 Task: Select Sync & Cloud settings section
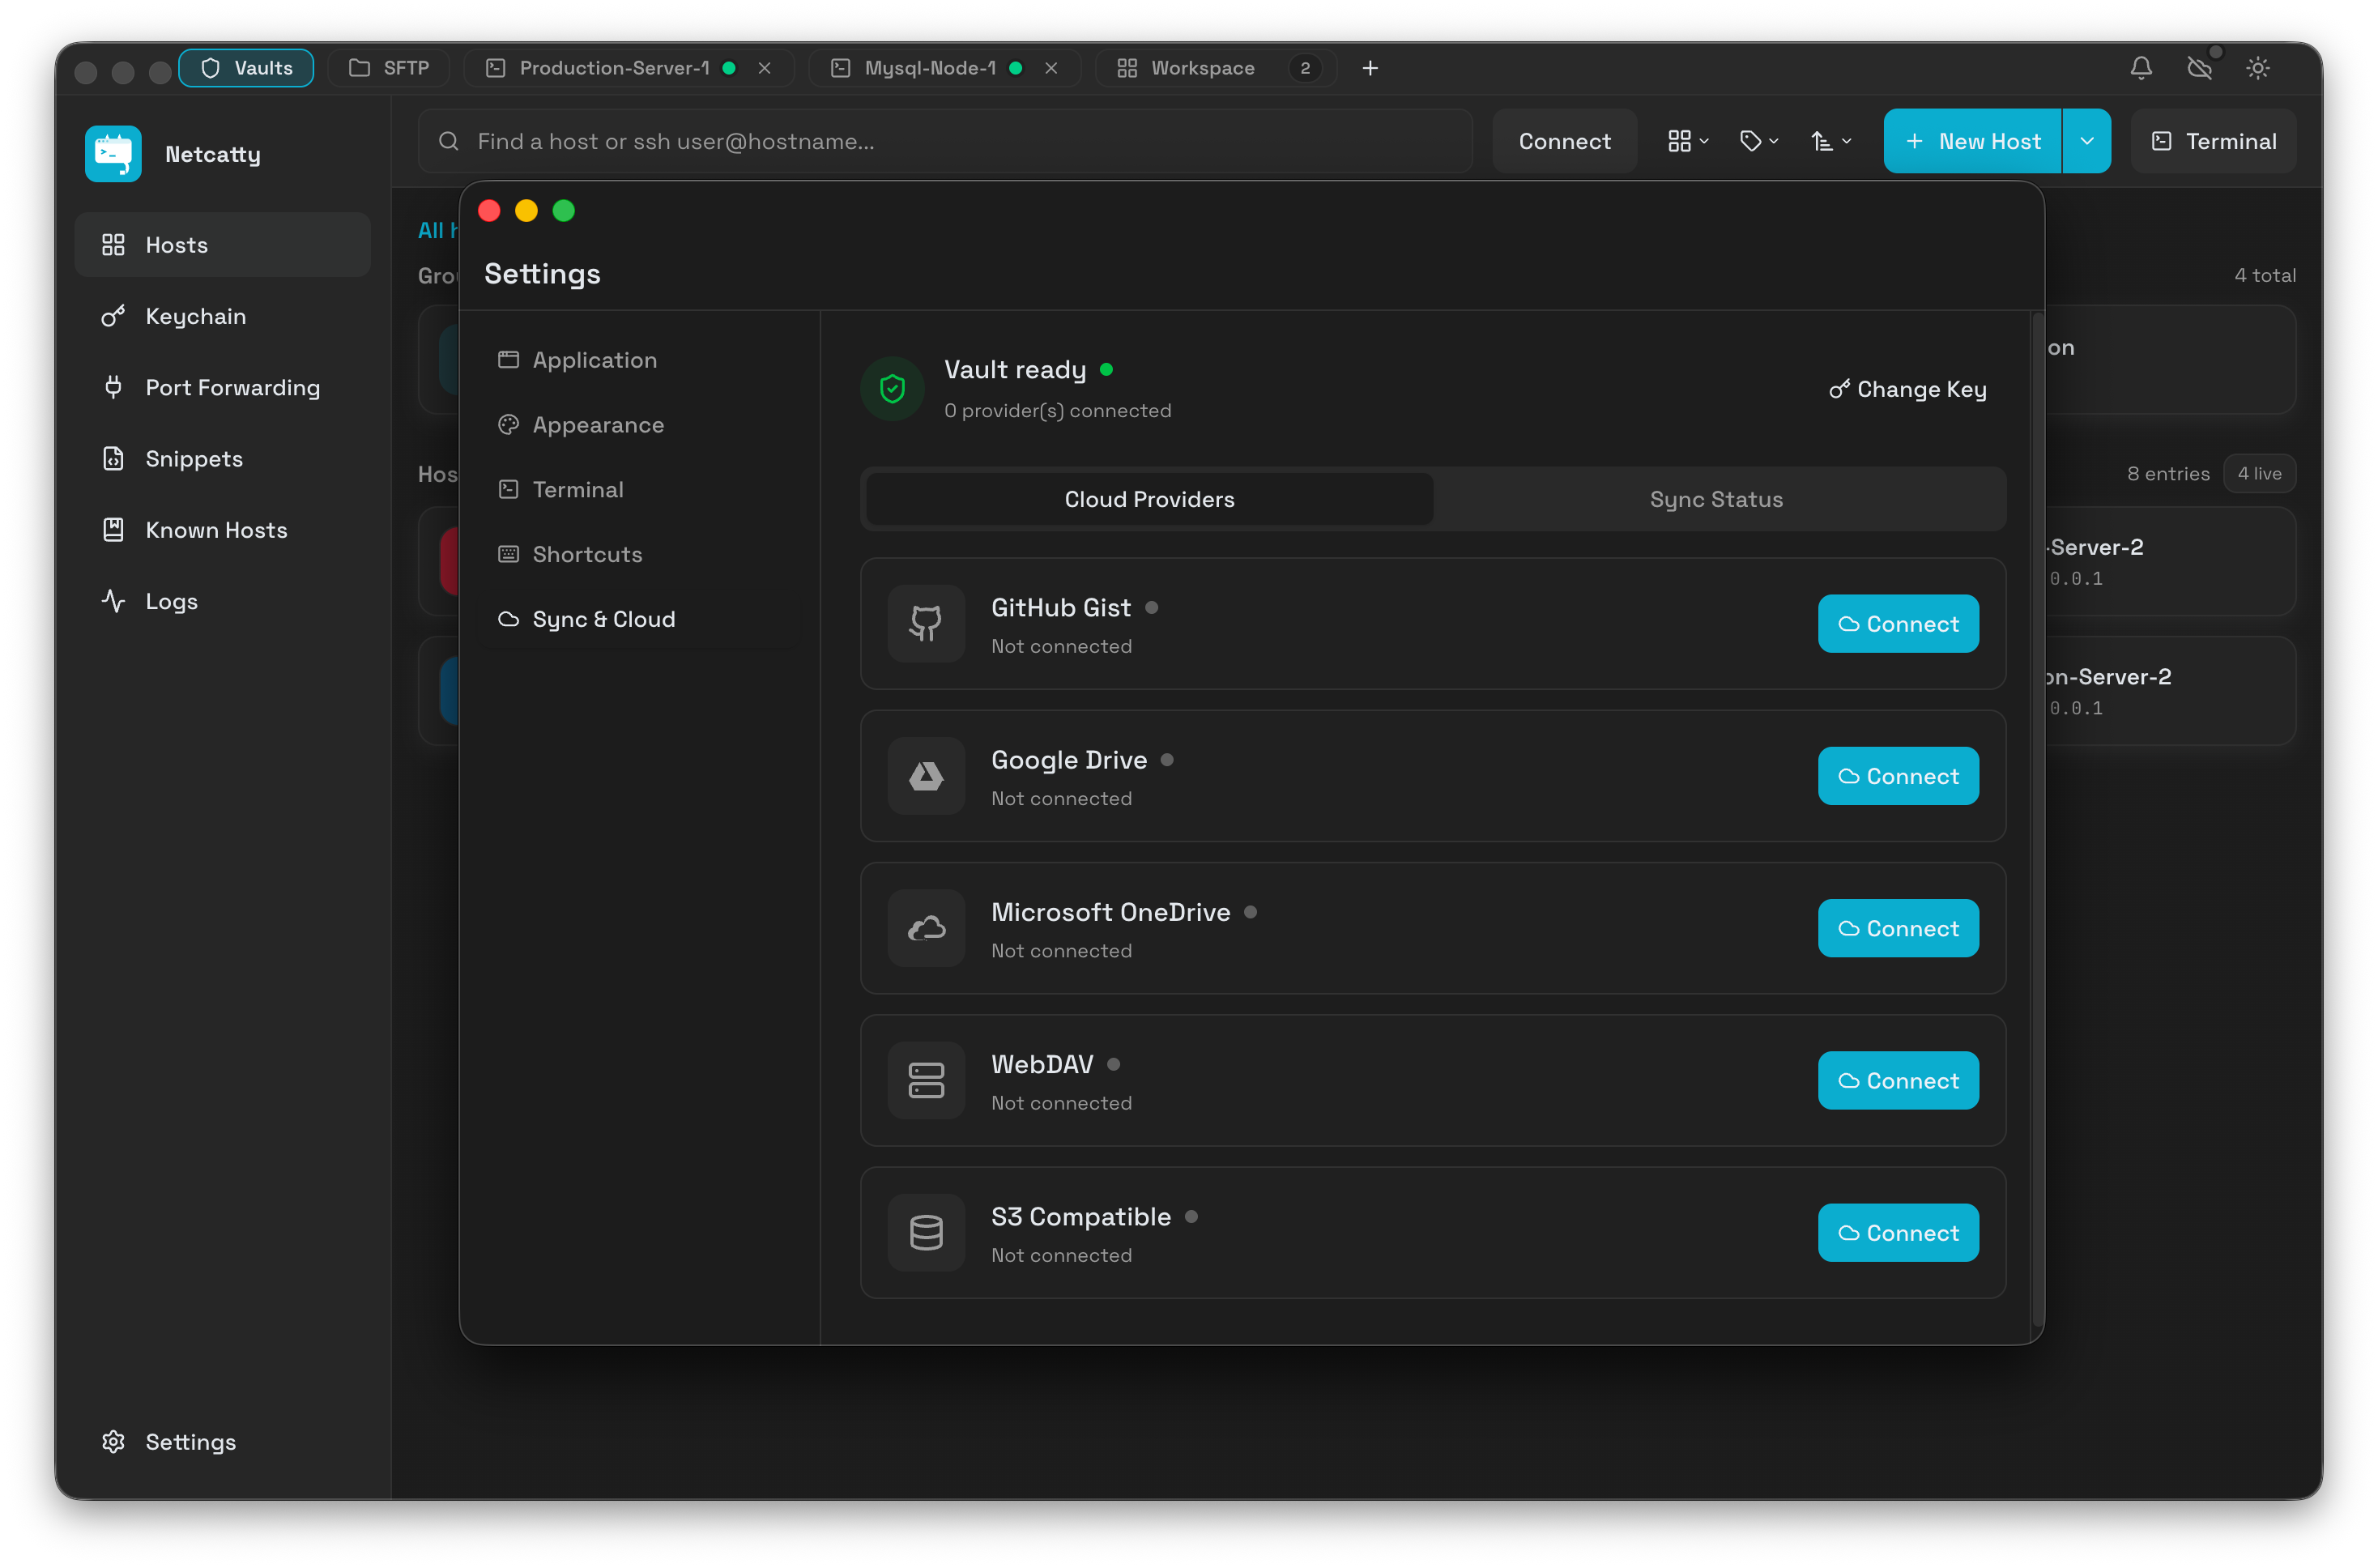pyautogui.click(x=640, y=619)
